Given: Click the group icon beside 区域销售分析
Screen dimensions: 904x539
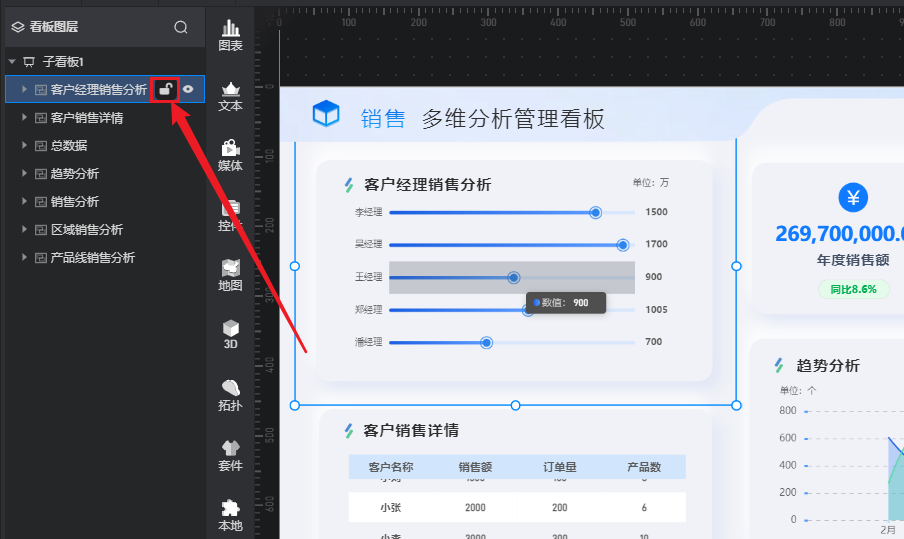Looking at the screenshot, I should click(x=41, y=229).
